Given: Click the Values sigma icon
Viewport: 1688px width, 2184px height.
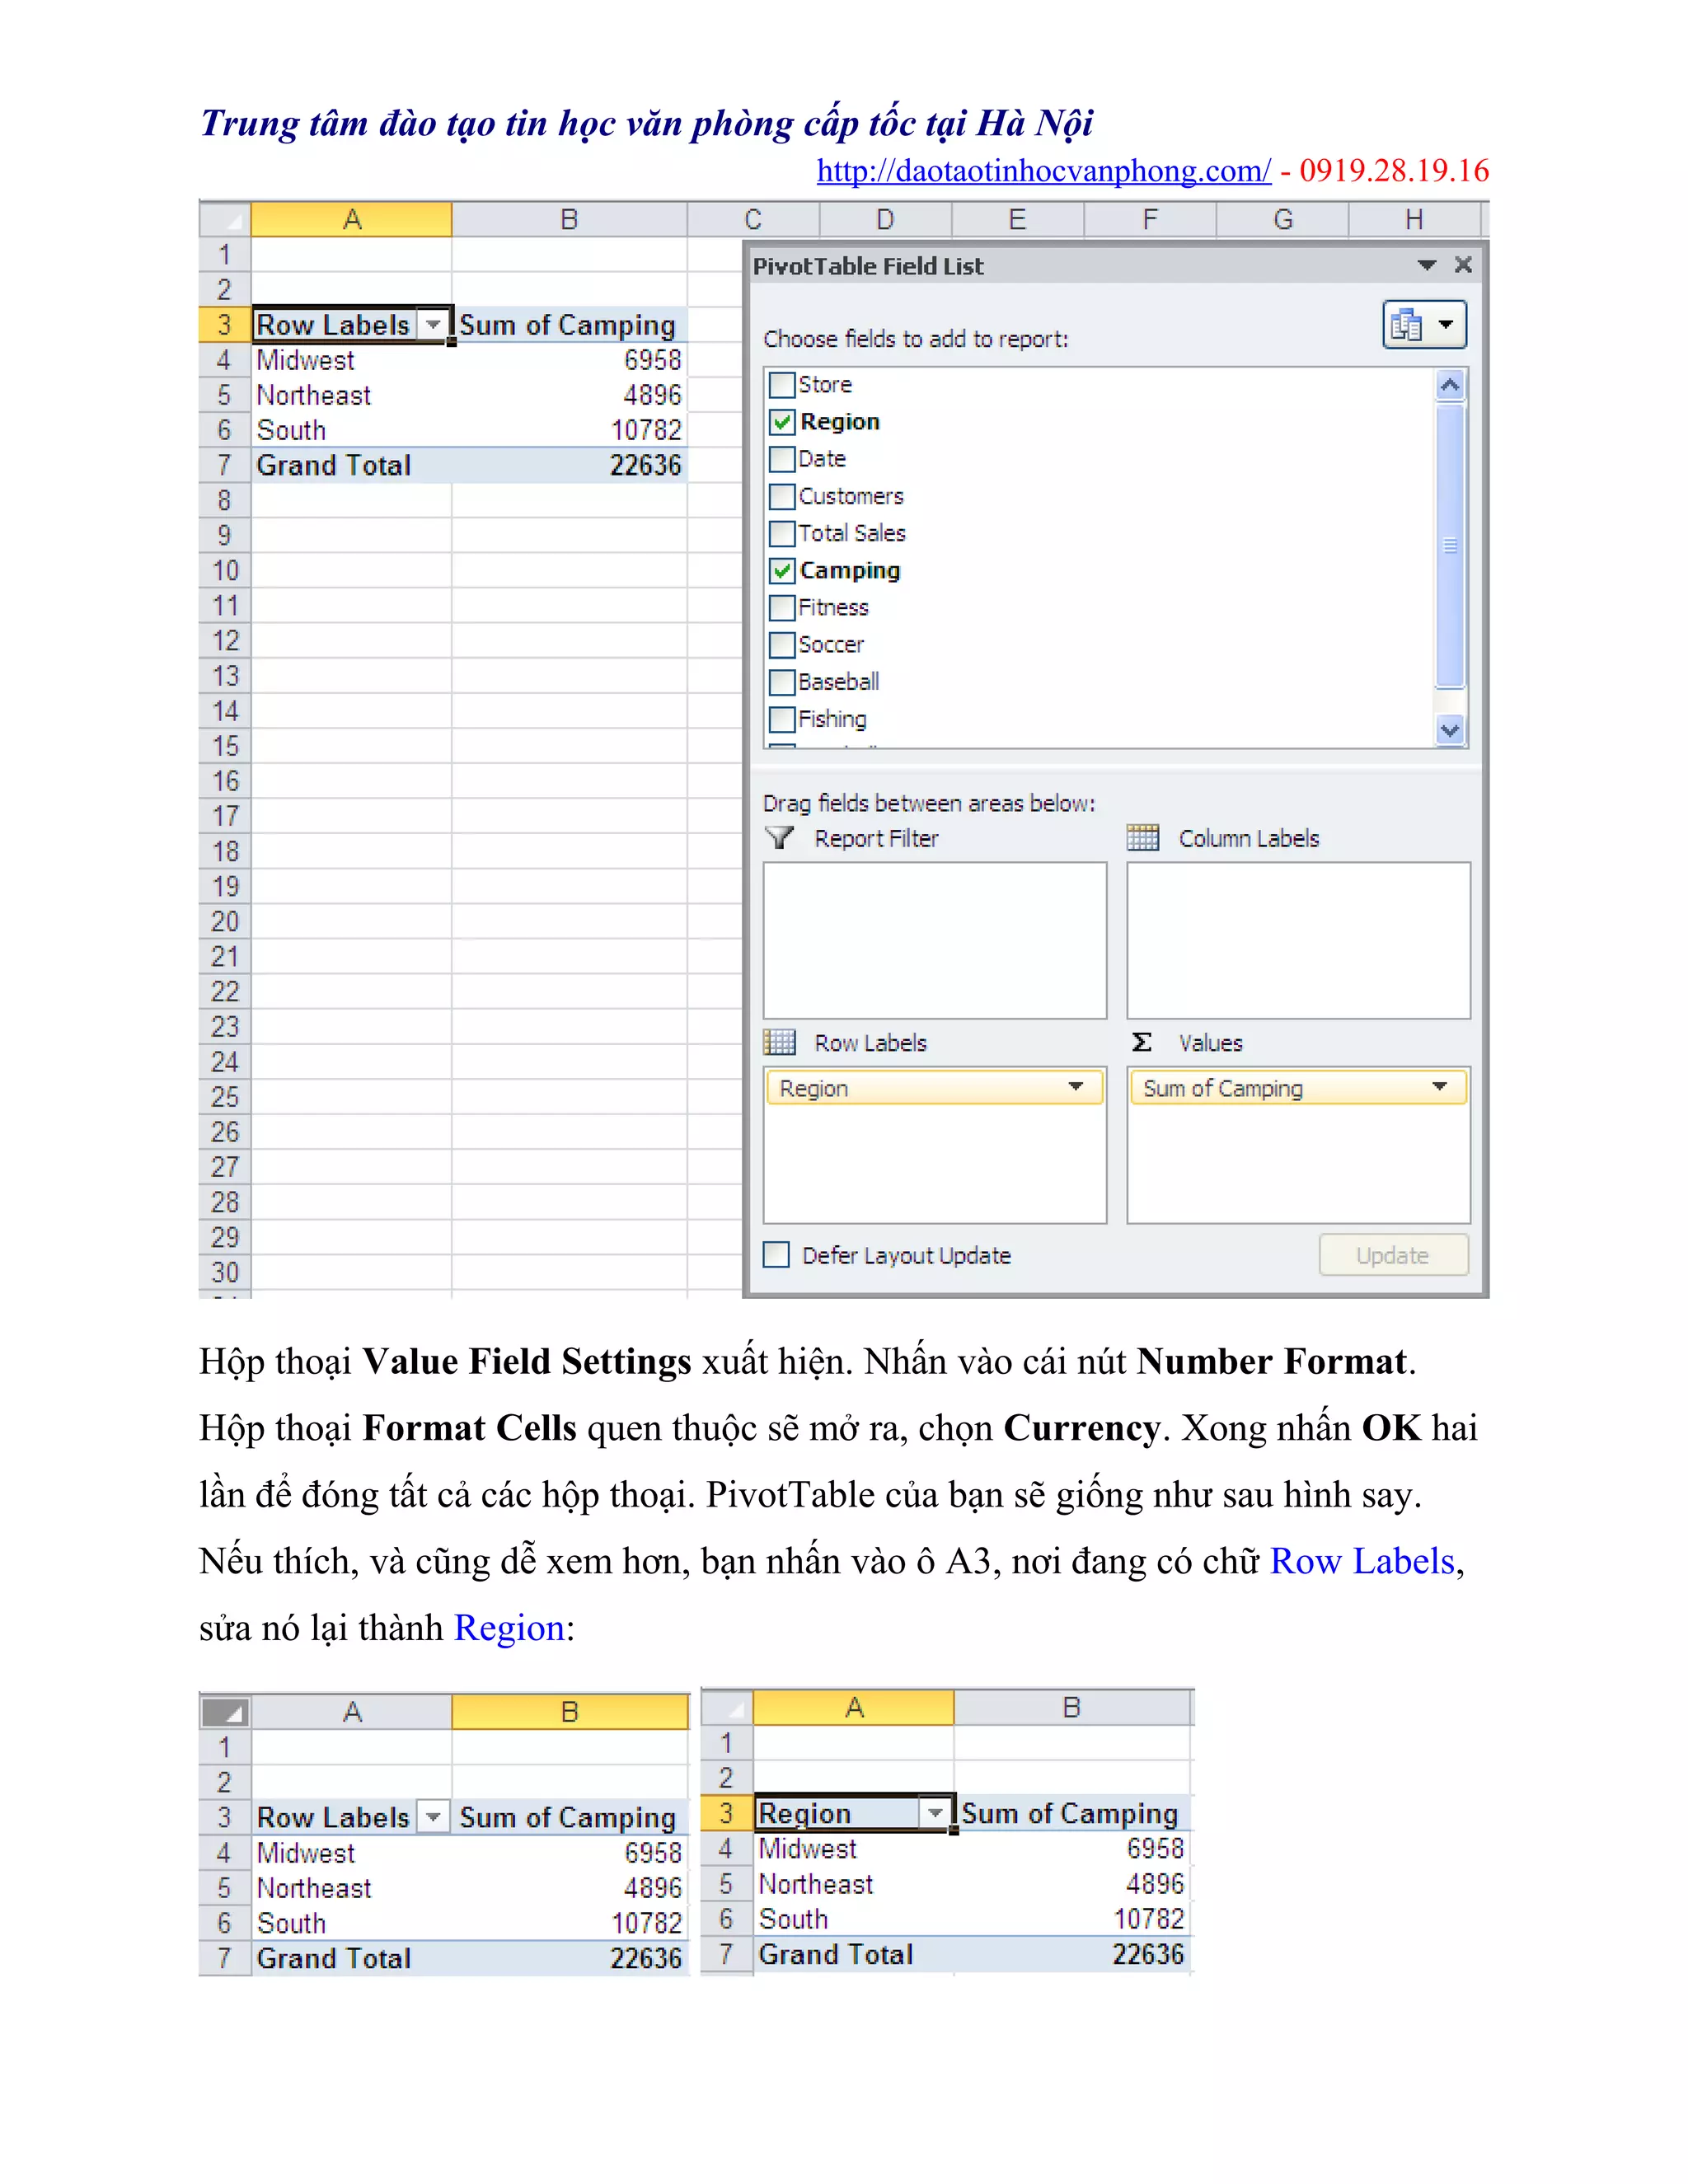Looking at the screenshot, I should pyautogui.click(x=1142, y=1043).
